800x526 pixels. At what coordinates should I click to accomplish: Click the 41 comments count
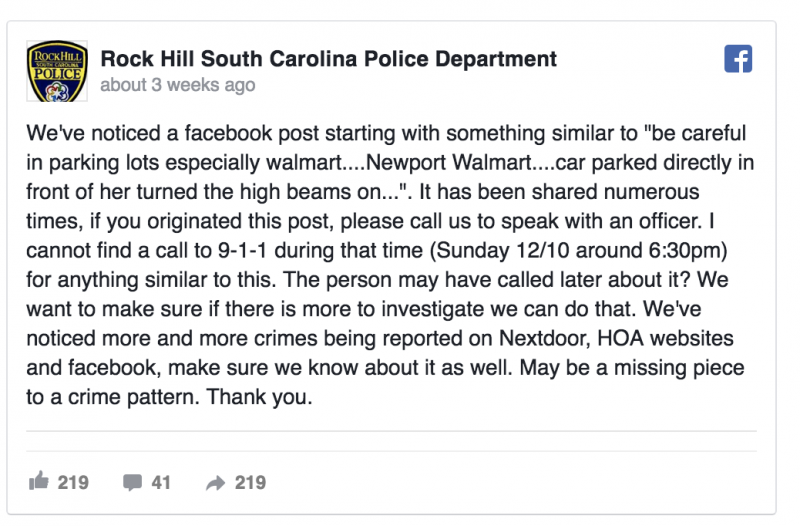point(161,482)
